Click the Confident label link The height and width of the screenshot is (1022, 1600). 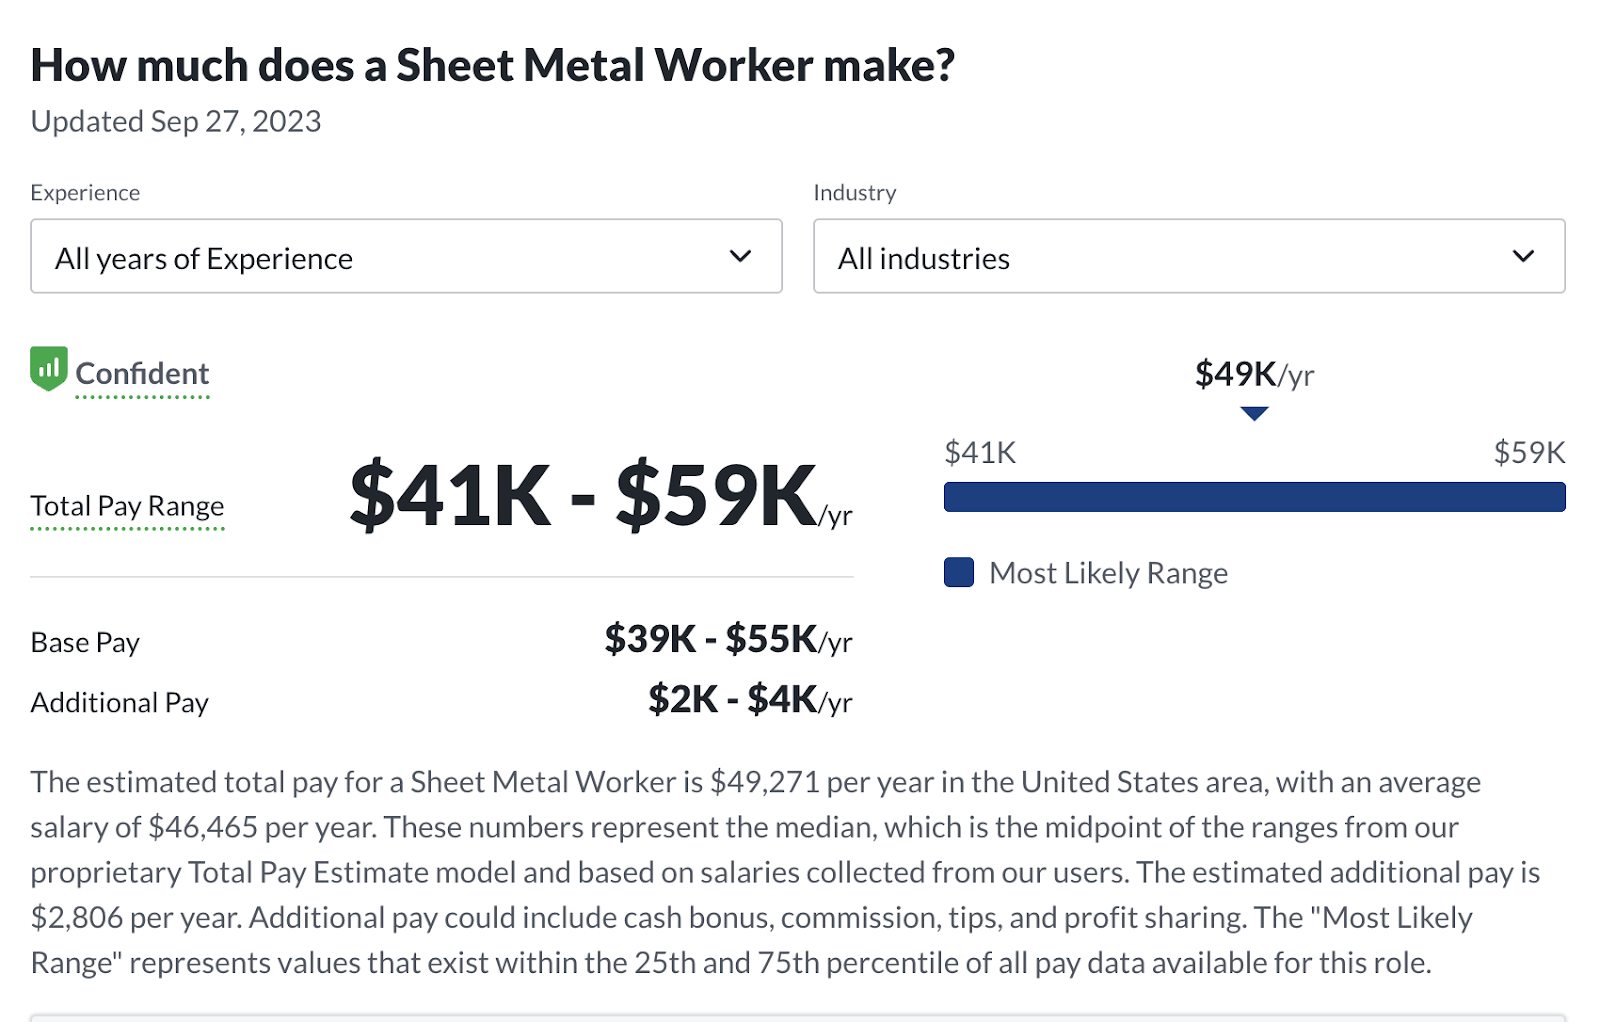pos(142,374)
